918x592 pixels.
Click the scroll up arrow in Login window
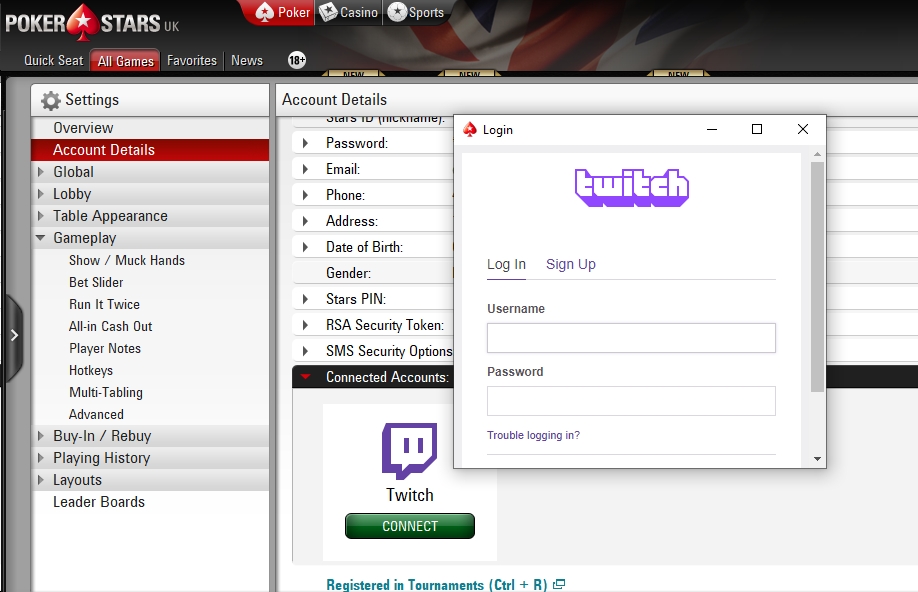[x=817, y=155]
